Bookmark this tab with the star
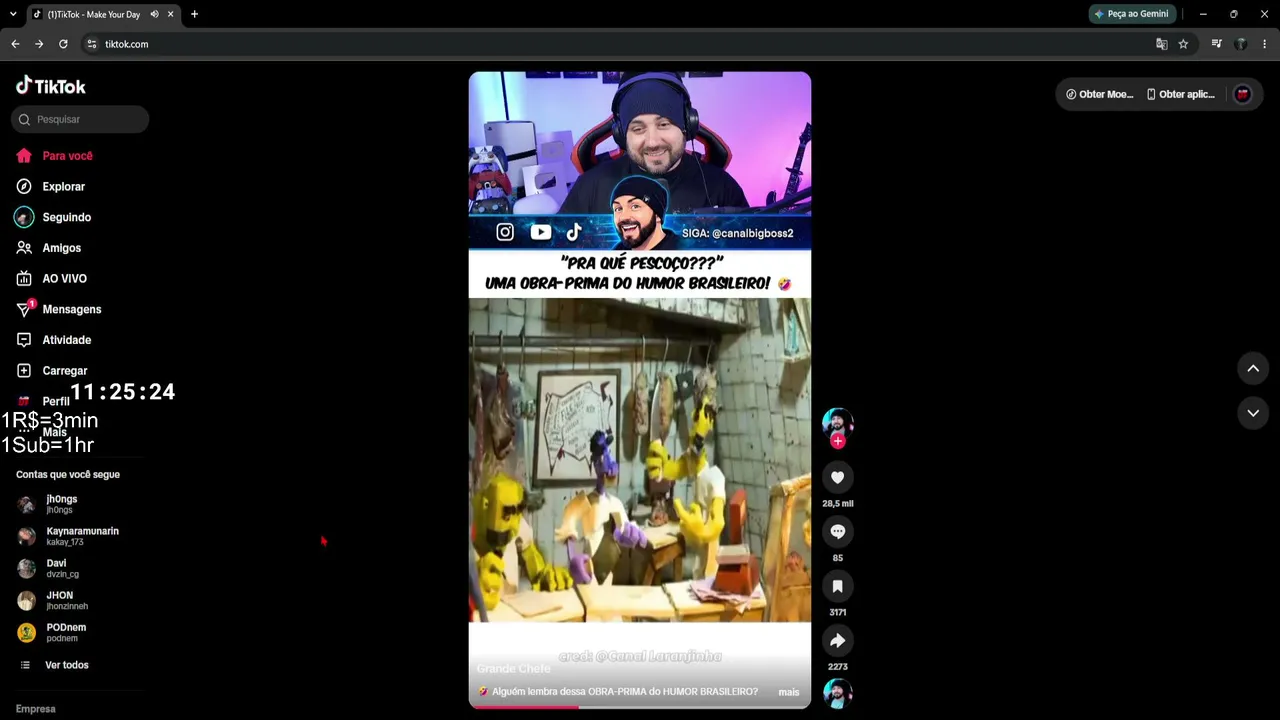This screenshot has height=720, width=1280. point(1183,44)
